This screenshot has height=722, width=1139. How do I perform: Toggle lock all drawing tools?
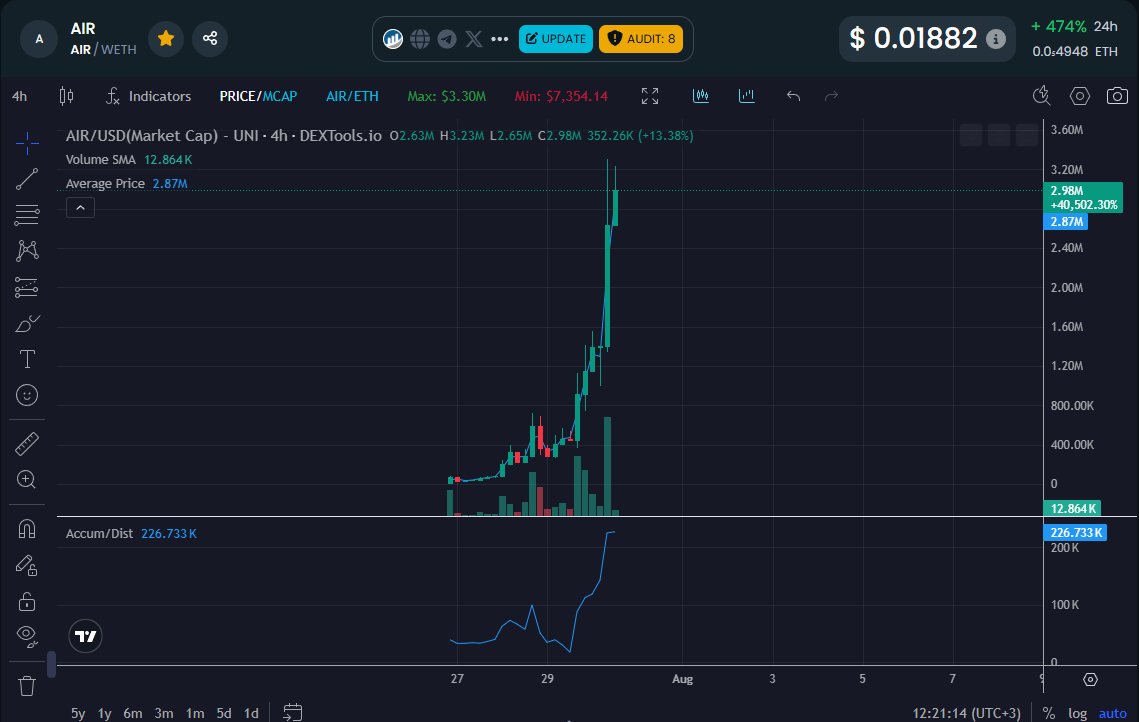point(27,601)
